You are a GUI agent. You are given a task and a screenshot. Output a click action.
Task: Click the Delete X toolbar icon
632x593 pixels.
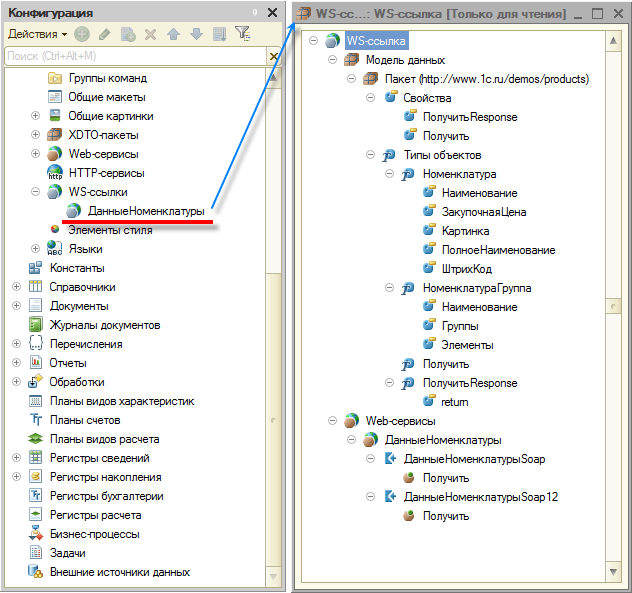150,34
